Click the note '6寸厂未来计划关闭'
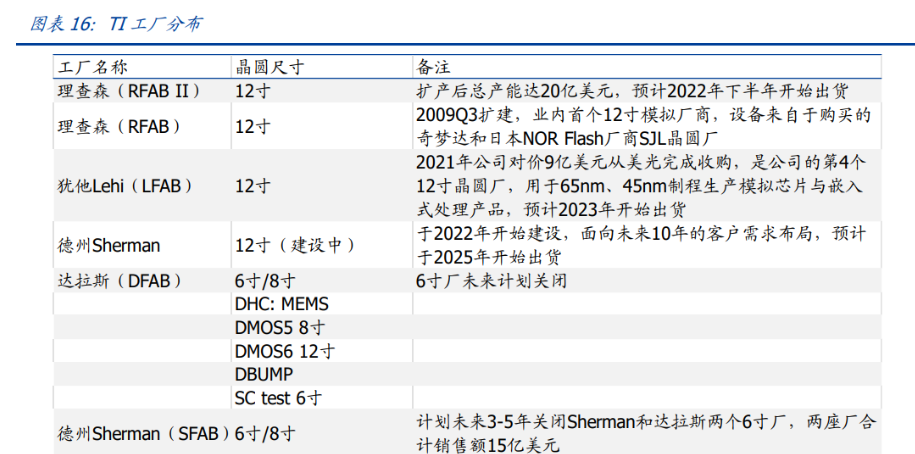Viewport: 915px width, 454px height. pos(491,282)
